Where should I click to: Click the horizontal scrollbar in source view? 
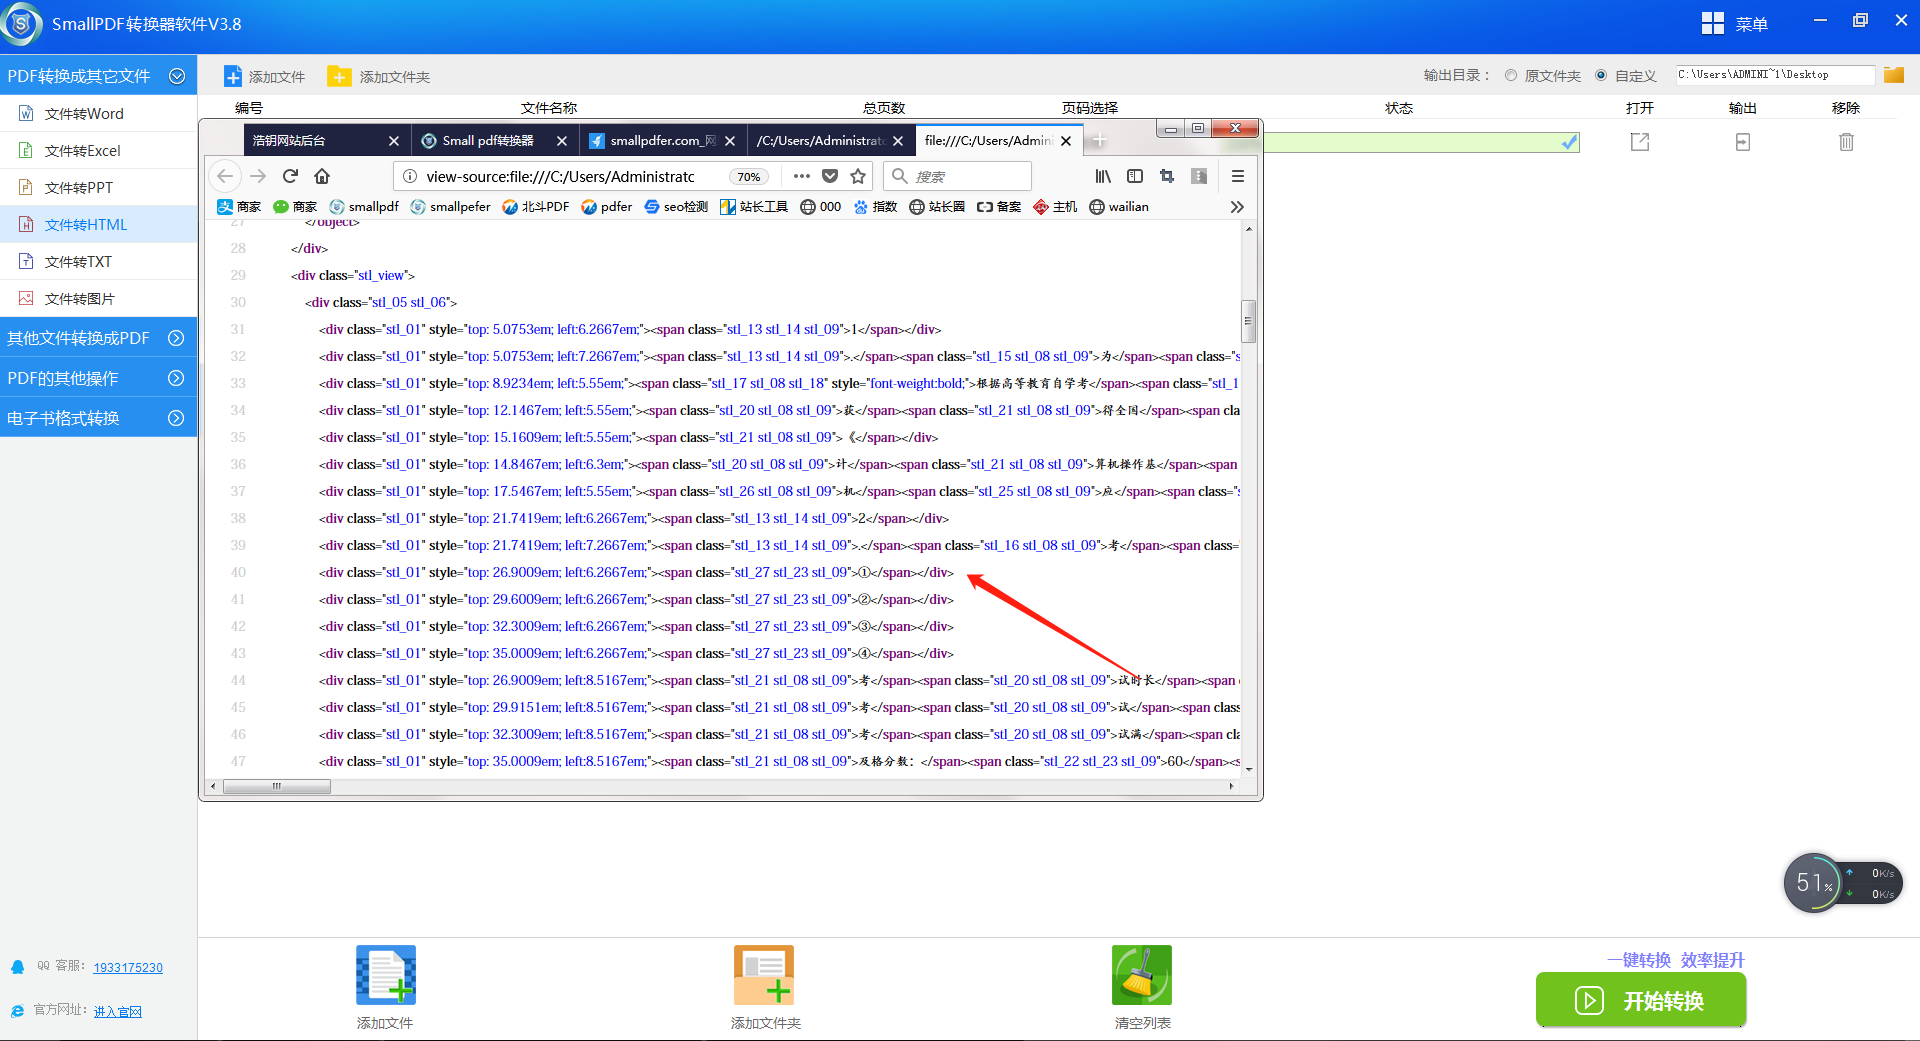coord(277,787)
